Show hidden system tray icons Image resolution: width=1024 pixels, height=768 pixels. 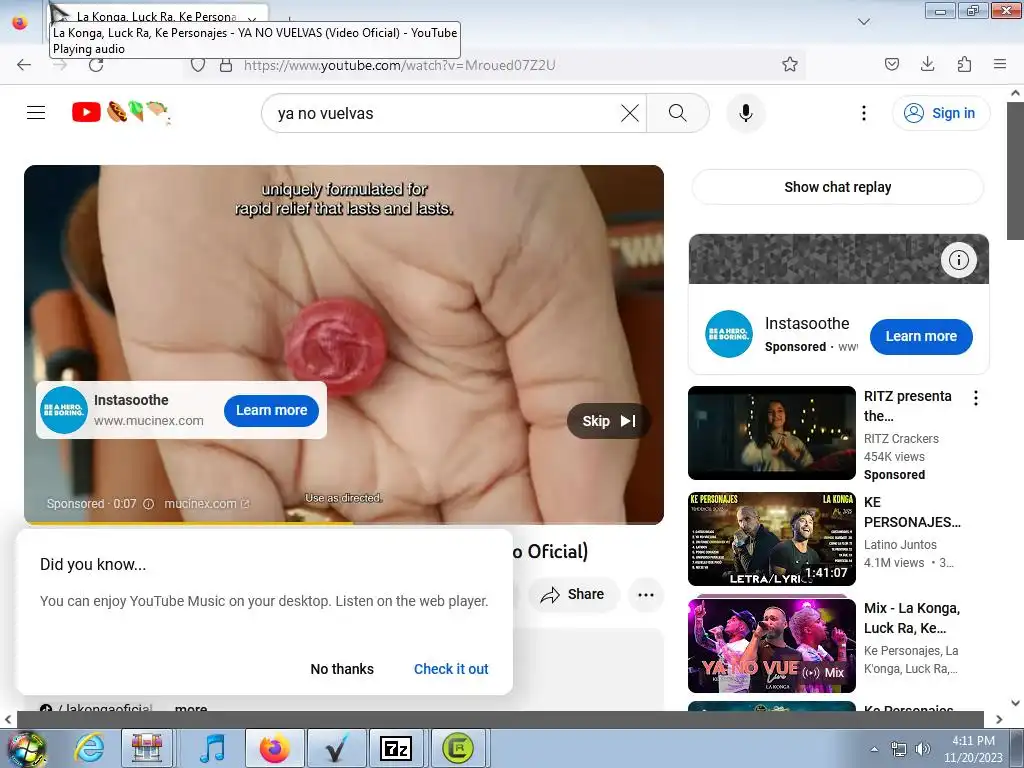point(874,749)
